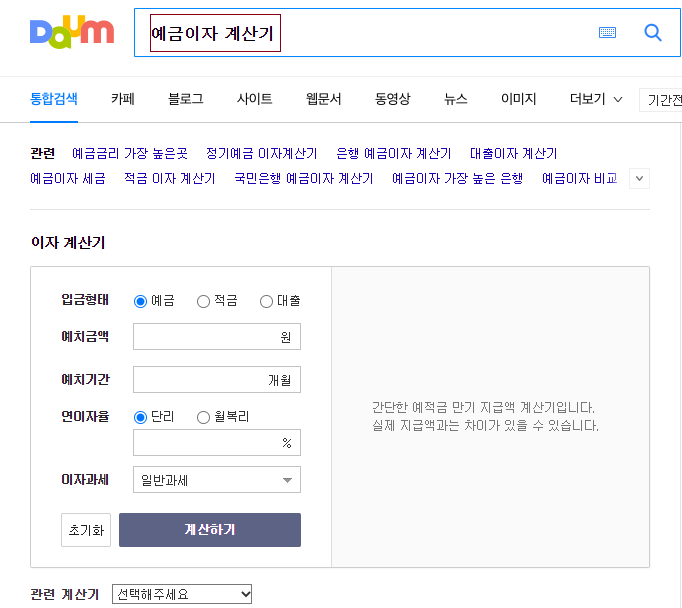Select the 적금 radio button

click(x=203, y=301)
